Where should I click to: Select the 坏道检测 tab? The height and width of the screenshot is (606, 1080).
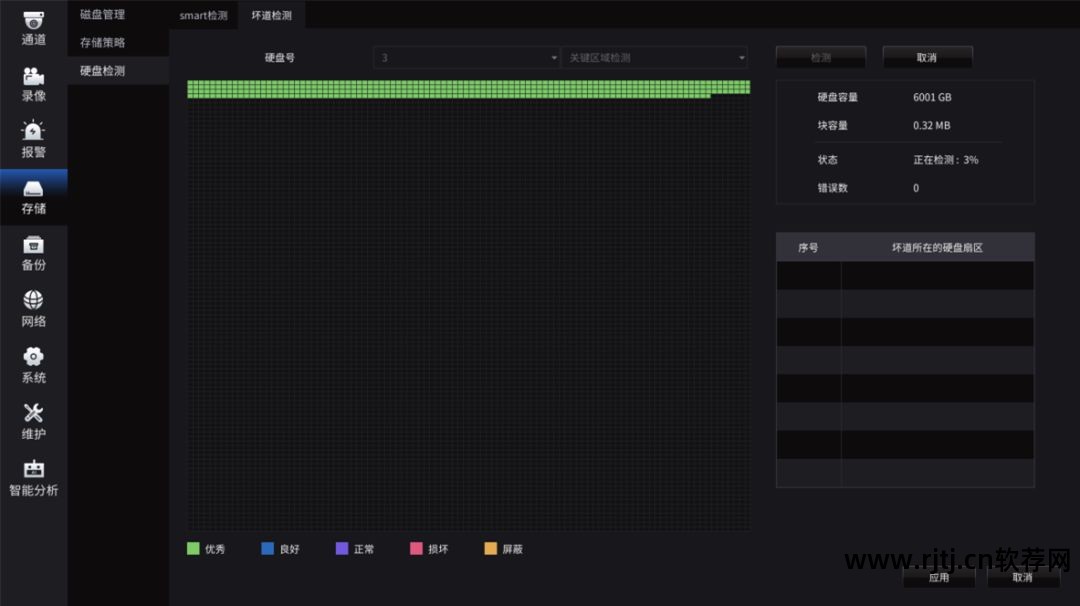pos(271,15)
